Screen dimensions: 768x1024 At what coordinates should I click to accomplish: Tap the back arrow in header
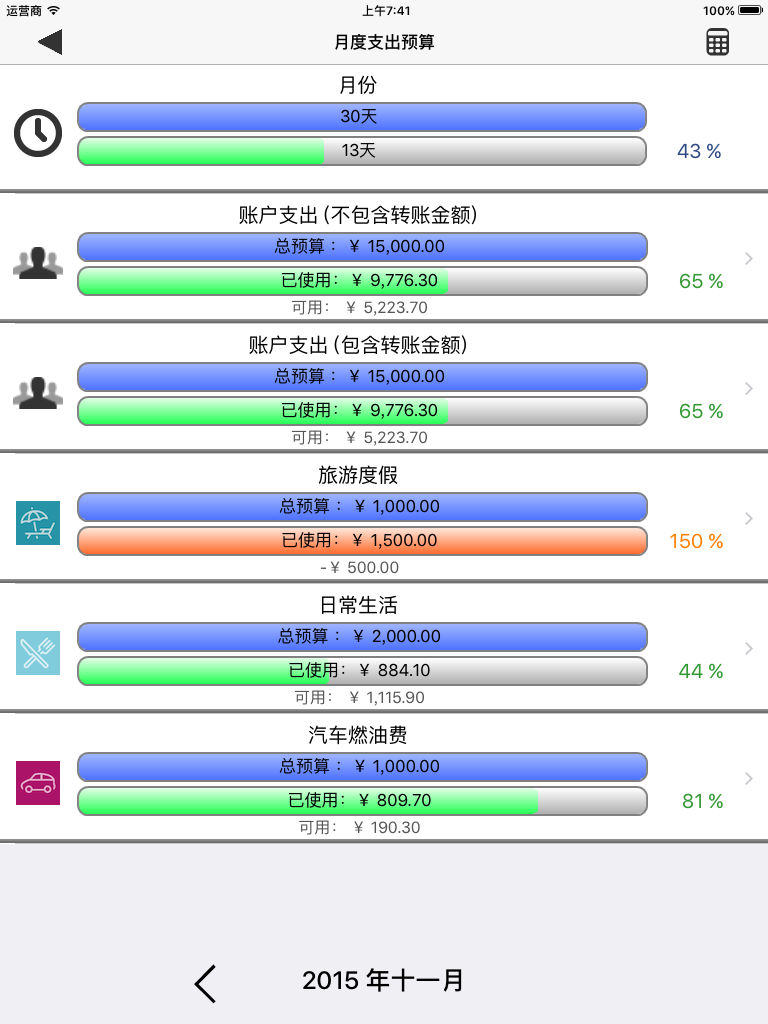click(50, 42)
